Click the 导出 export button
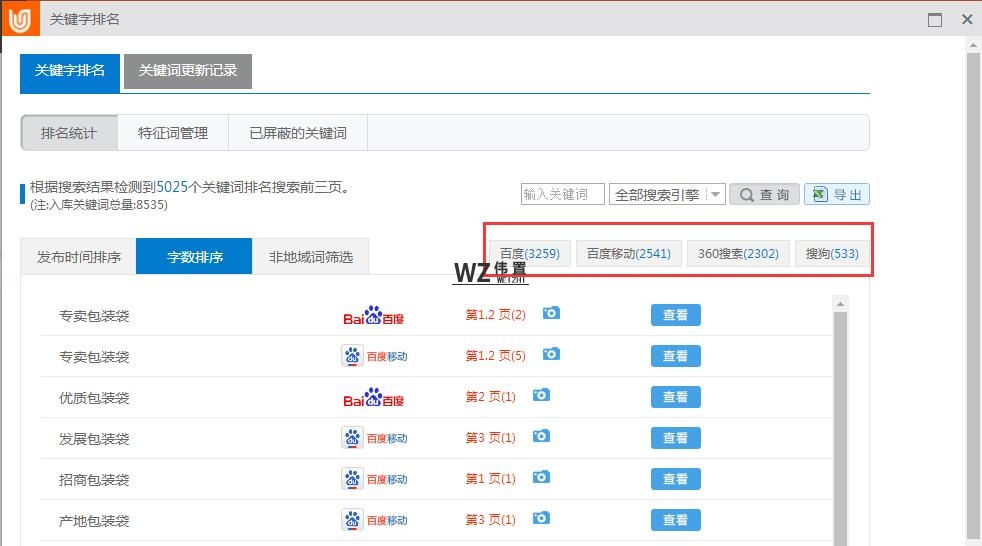Image resolution: width=982 pixels, height=546 pixels. [837, 195]
